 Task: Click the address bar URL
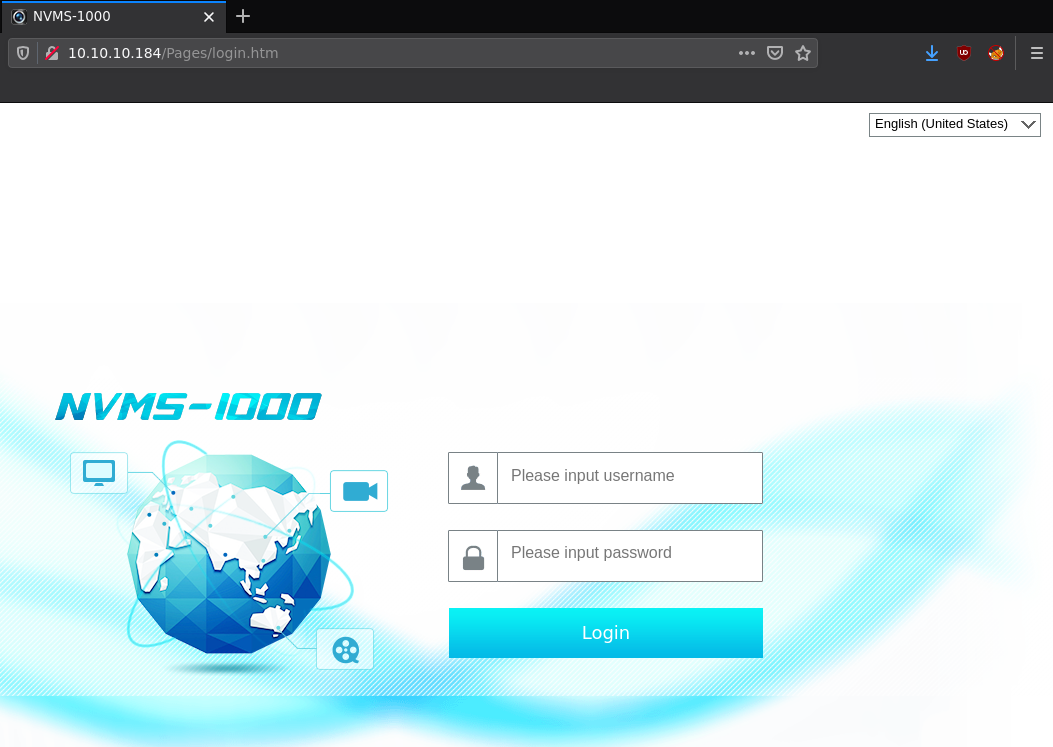[x=173, y=53]
